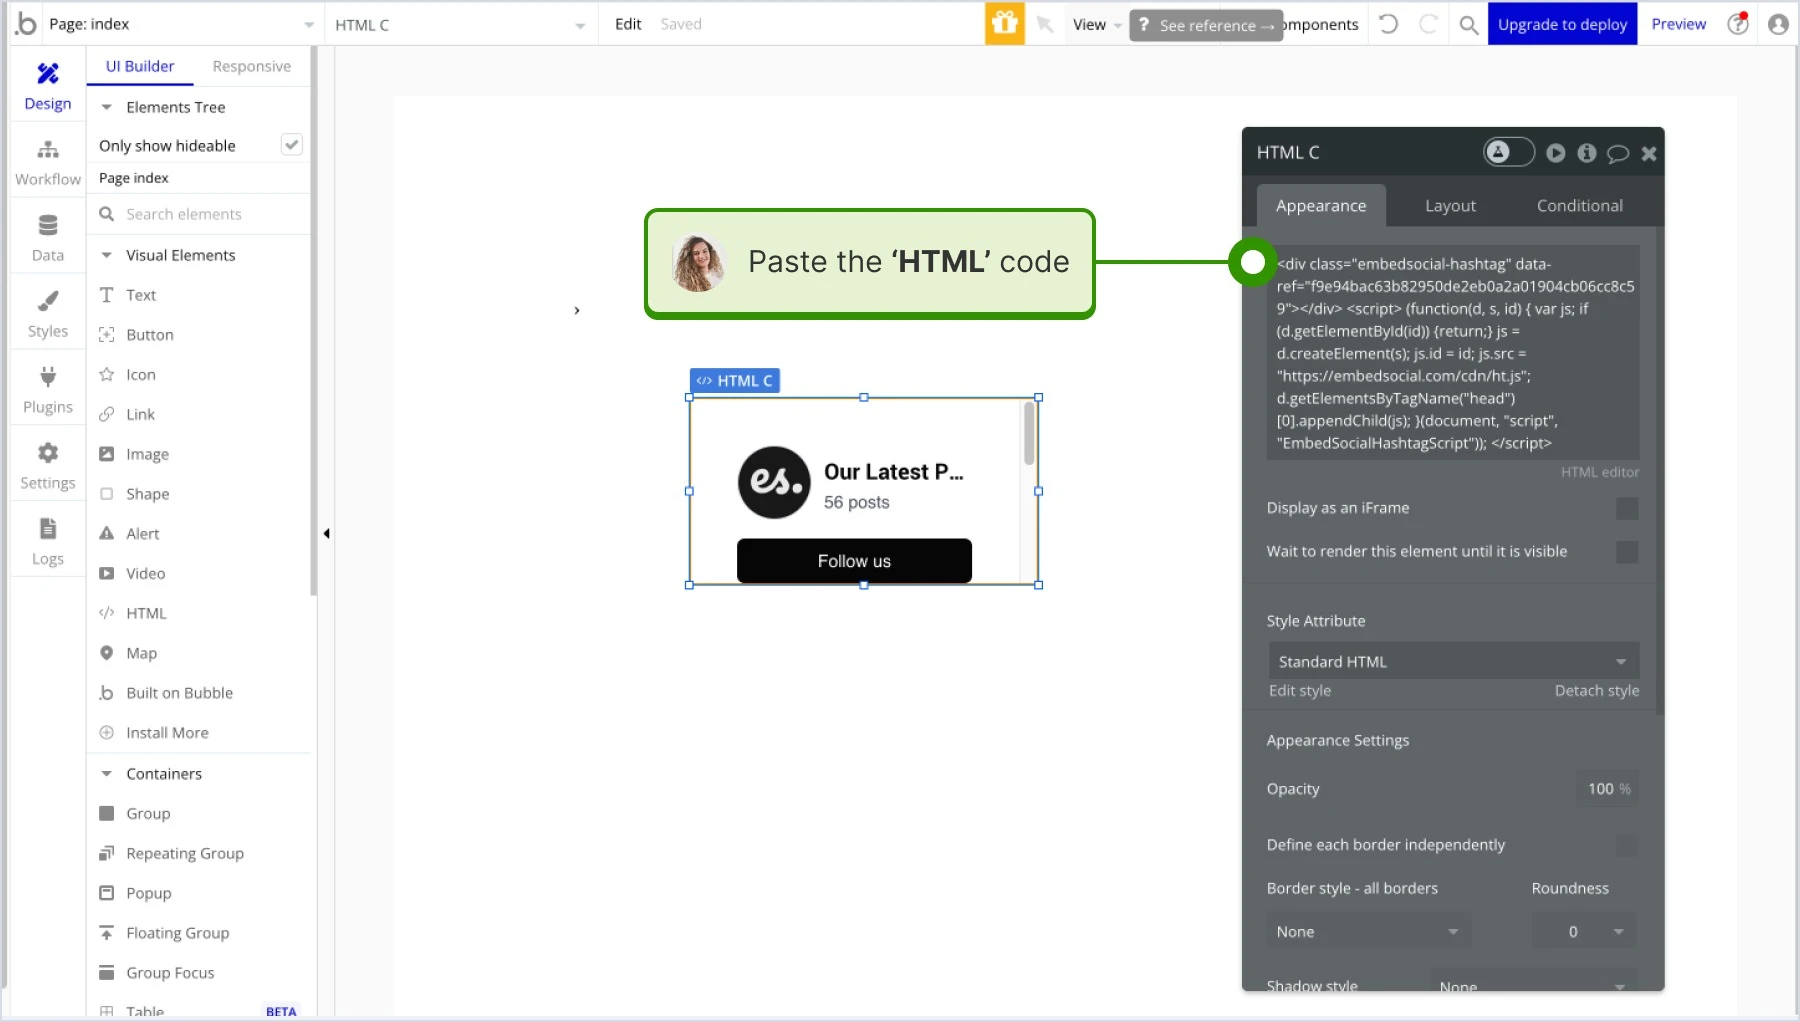
Task: Open the Workflow section
Action: point(47,163)
